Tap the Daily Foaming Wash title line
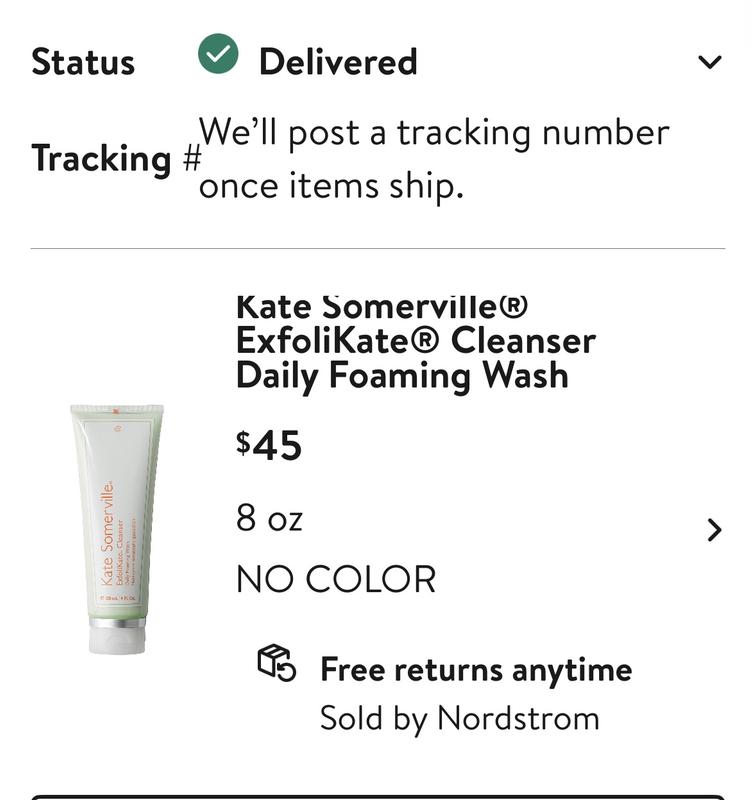 point(402,376)
